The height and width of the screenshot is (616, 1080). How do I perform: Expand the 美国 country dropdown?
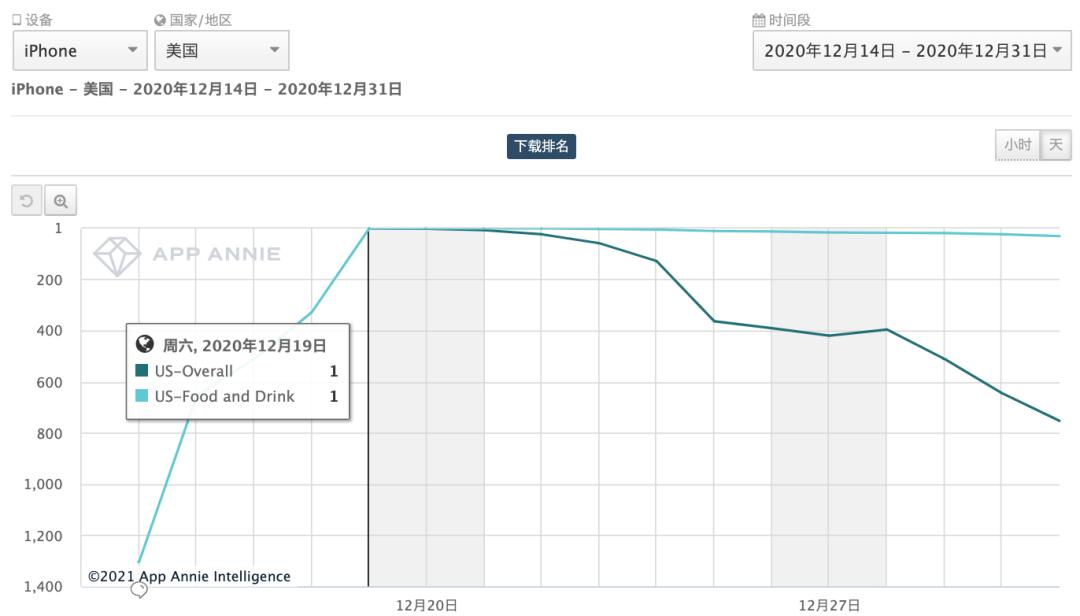(222, 51)
